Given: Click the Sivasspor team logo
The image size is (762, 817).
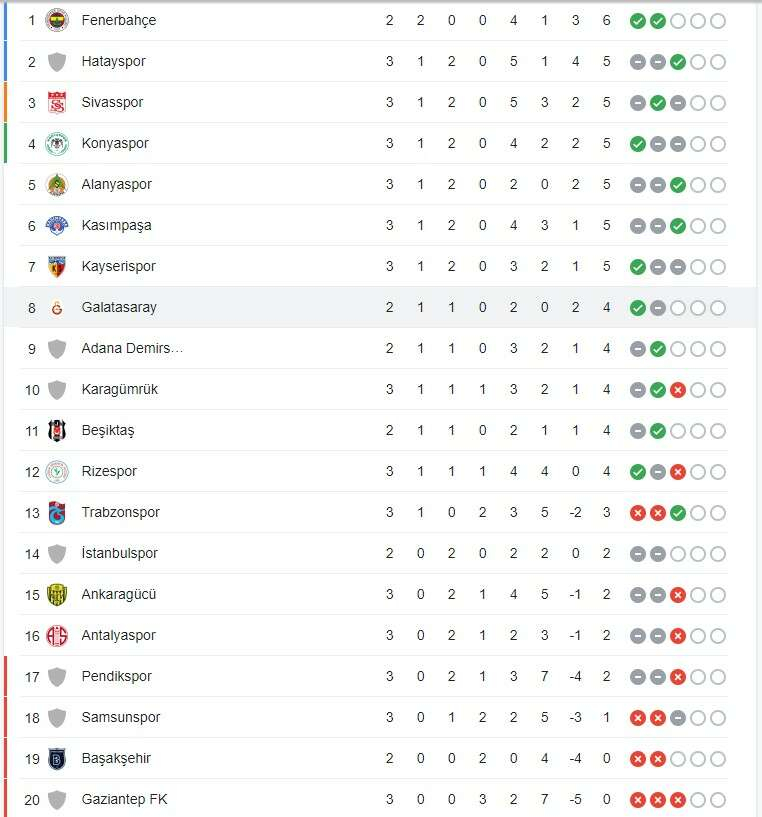Looking at the screenshot, I should point(57,103).
